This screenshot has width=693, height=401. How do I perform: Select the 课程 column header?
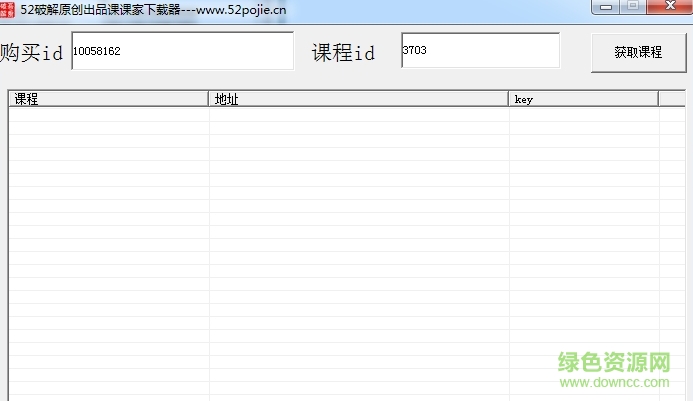[108, 99]
